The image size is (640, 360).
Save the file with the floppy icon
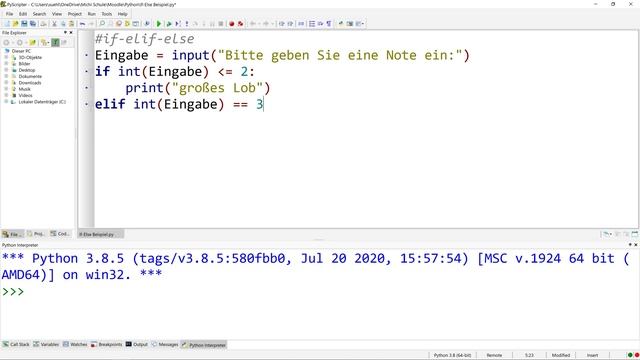[x=24, y=24]
